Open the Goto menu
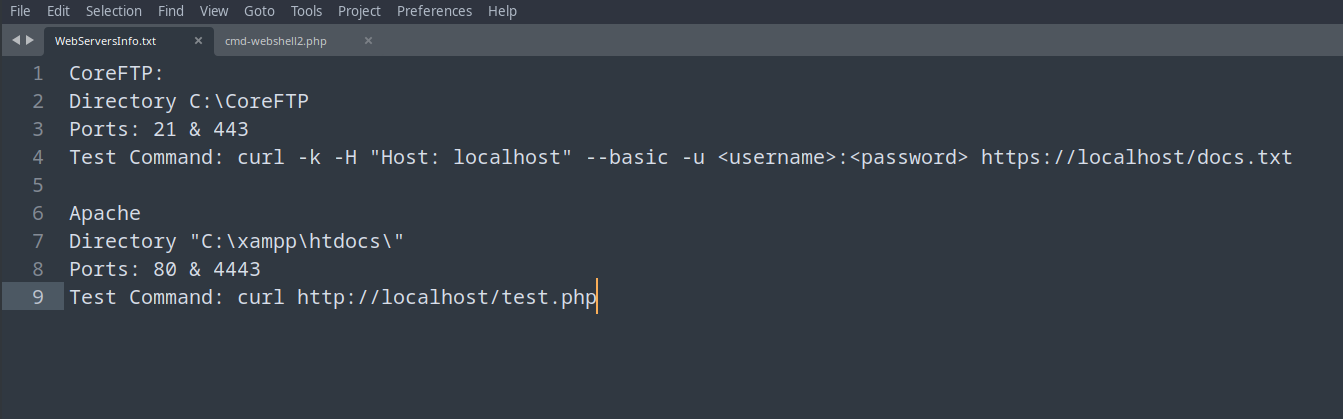This screenshot has width=1343, height=419. click(260, 11)
